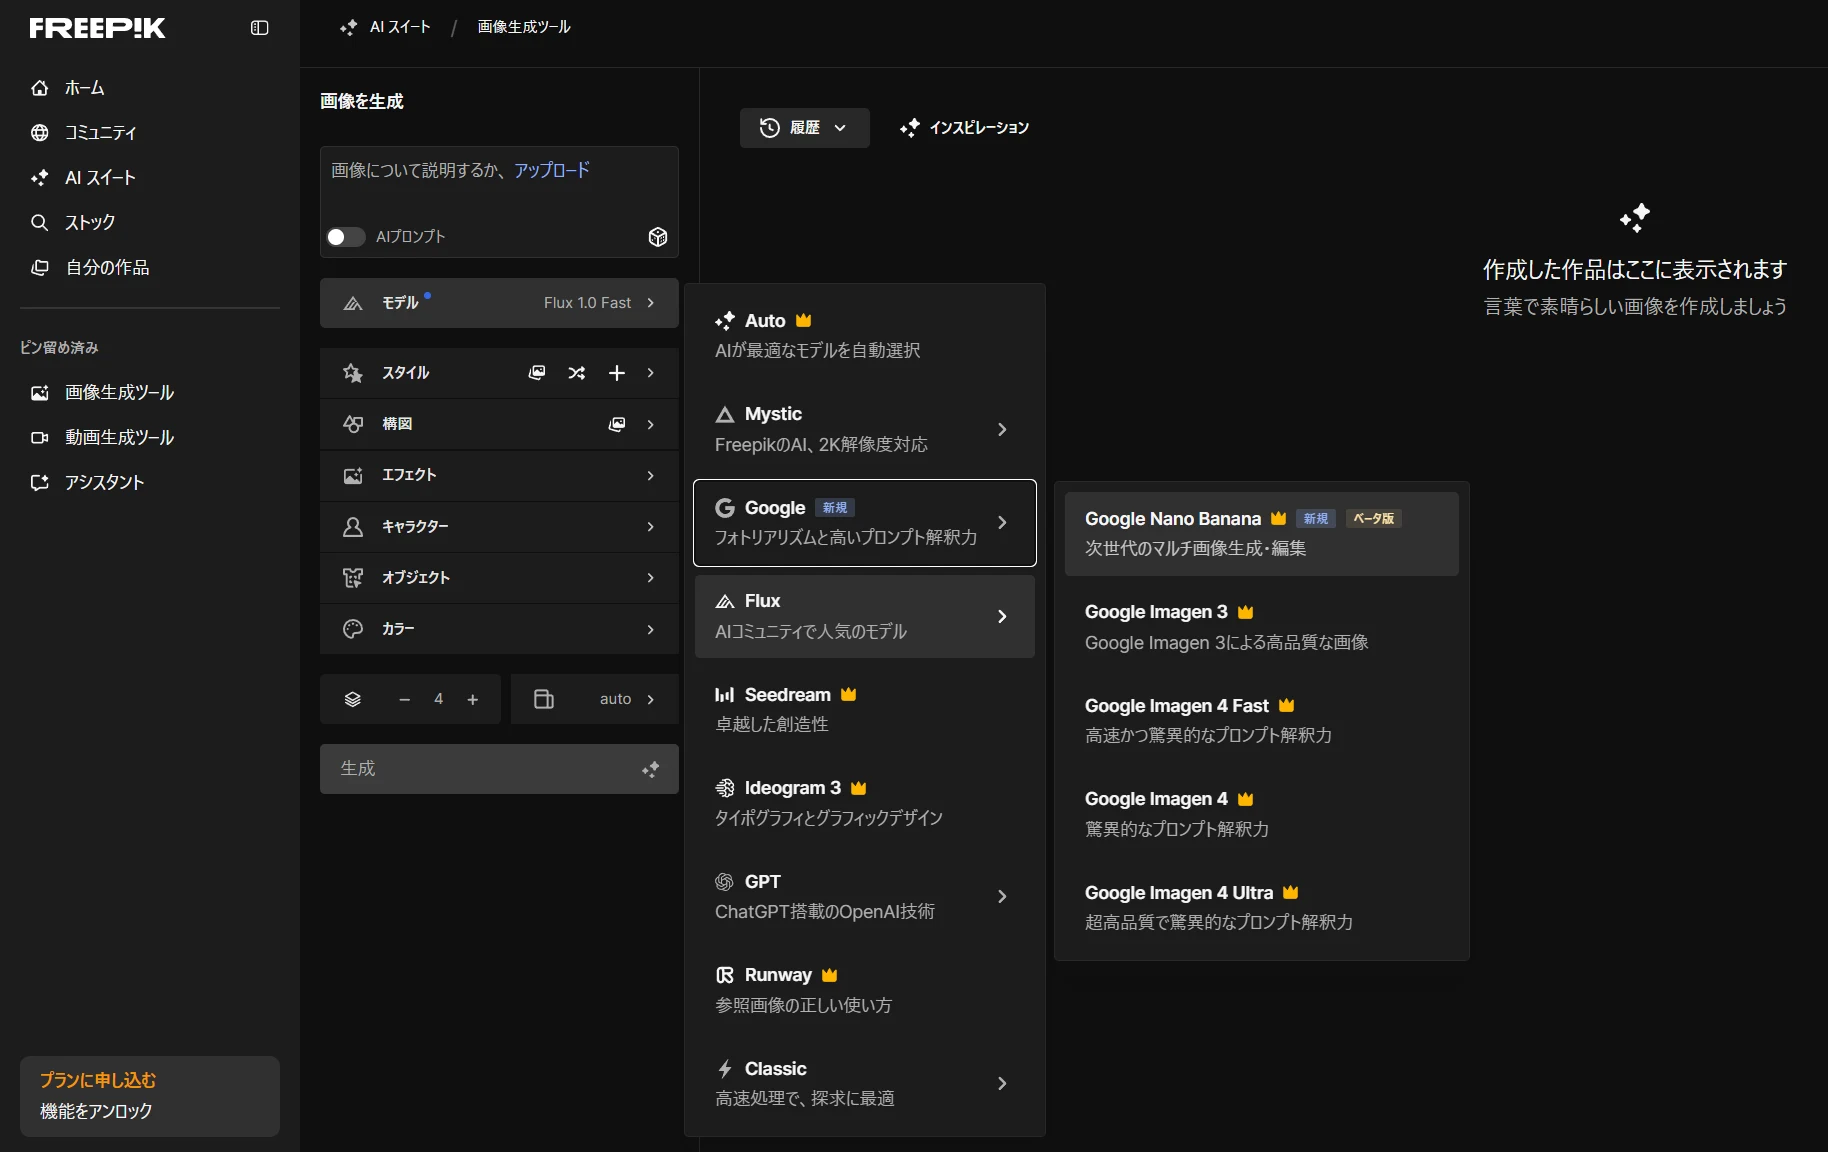Image resolution: width=1828 pixels, height=1152 pixels.
Task: Click the GPT swirl icon
Action: pos(725,882)
